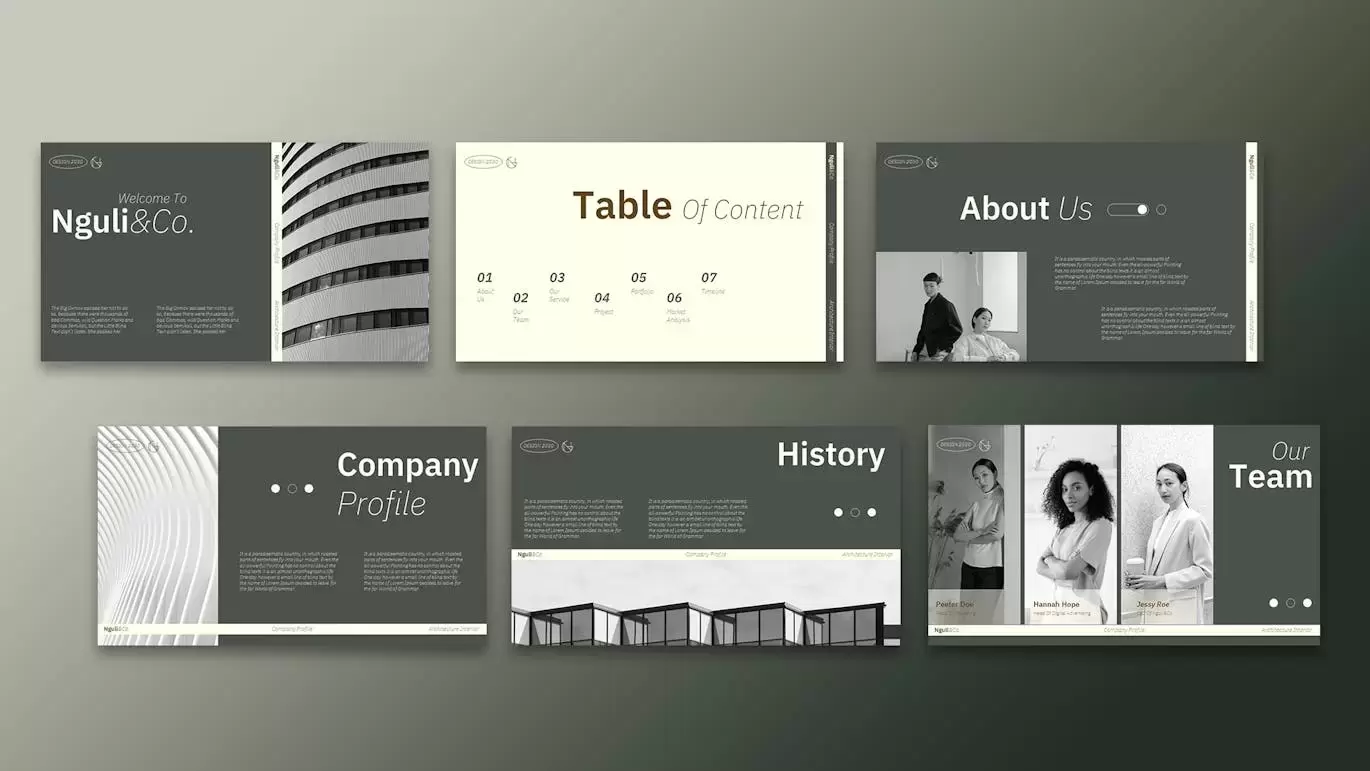Click the DESIGN 2020 badge on About Us slide

904,162
